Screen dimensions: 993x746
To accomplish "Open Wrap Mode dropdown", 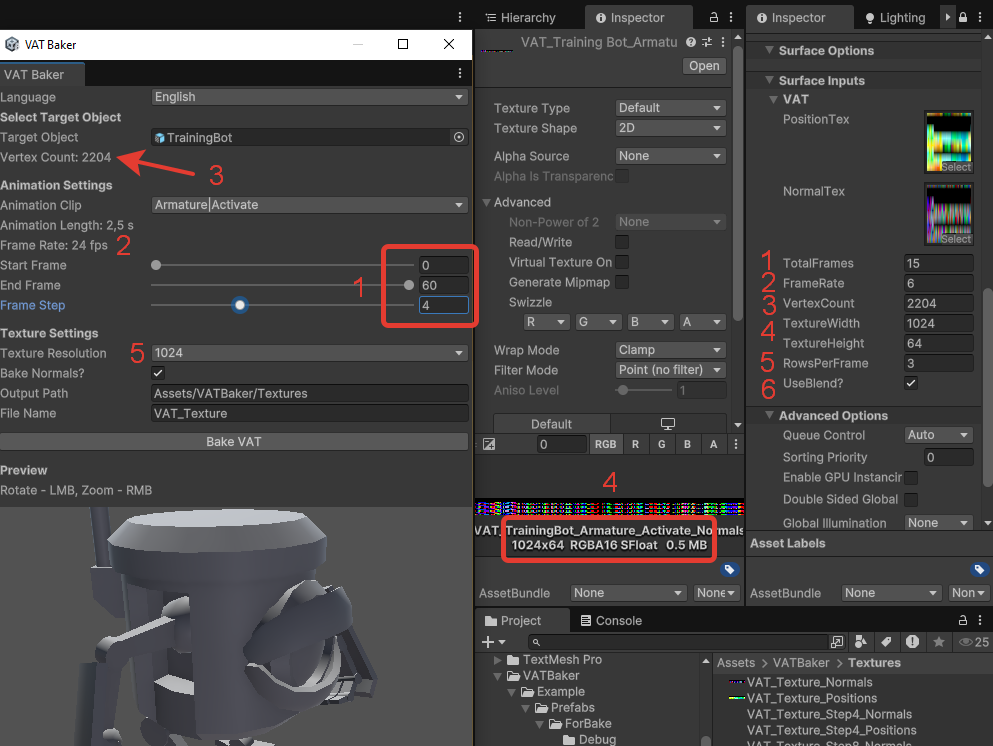I will 671,350.
